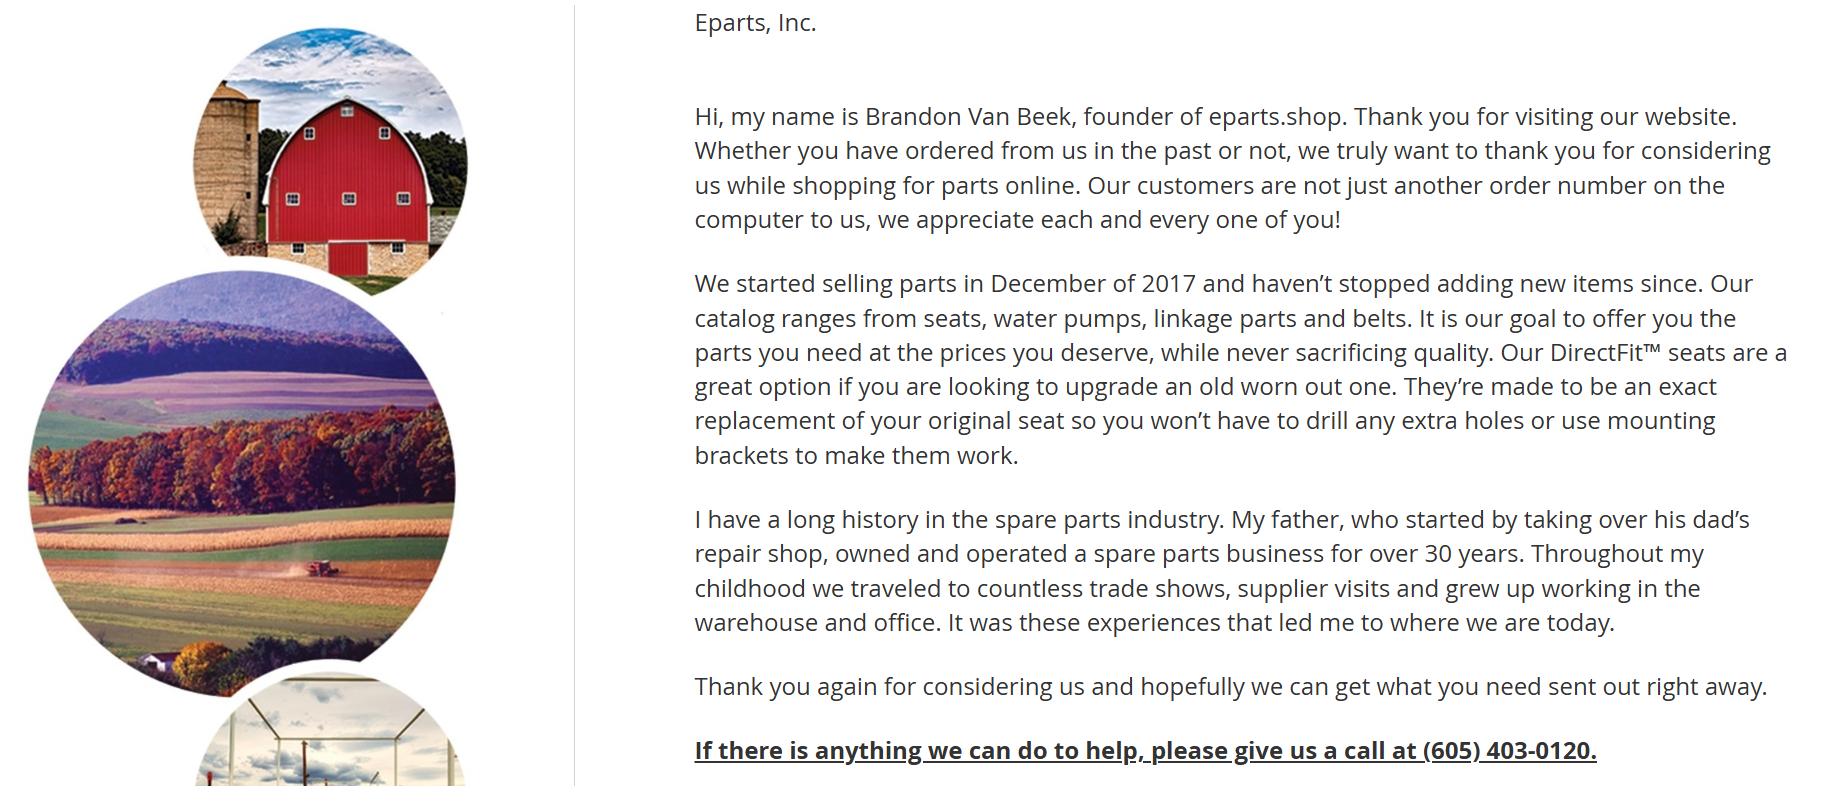Click the text 'December of 2017'
Image resolution: width=1837 pixels, height=786 pixels.
tap(1093, 284)
